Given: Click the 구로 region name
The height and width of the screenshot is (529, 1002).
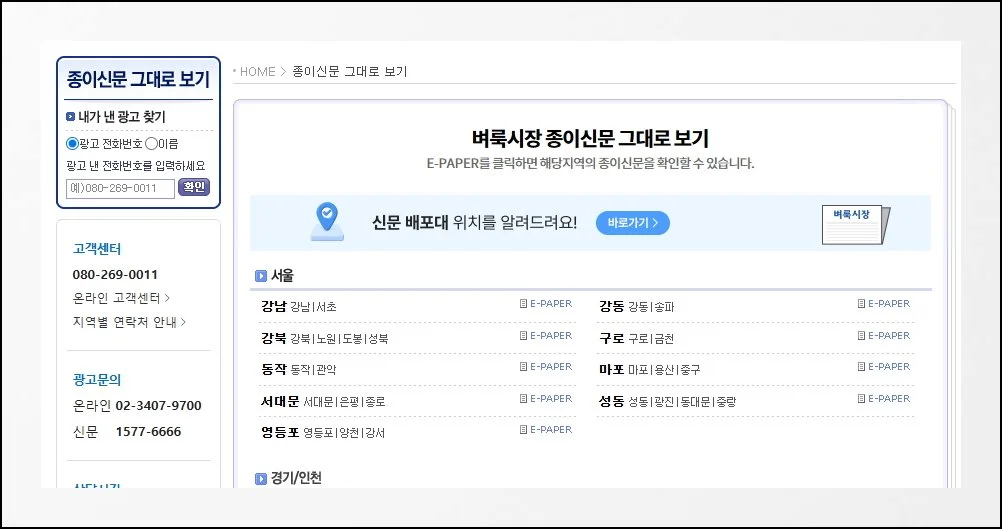Looking at the screenshot, I should coord(612,338).
